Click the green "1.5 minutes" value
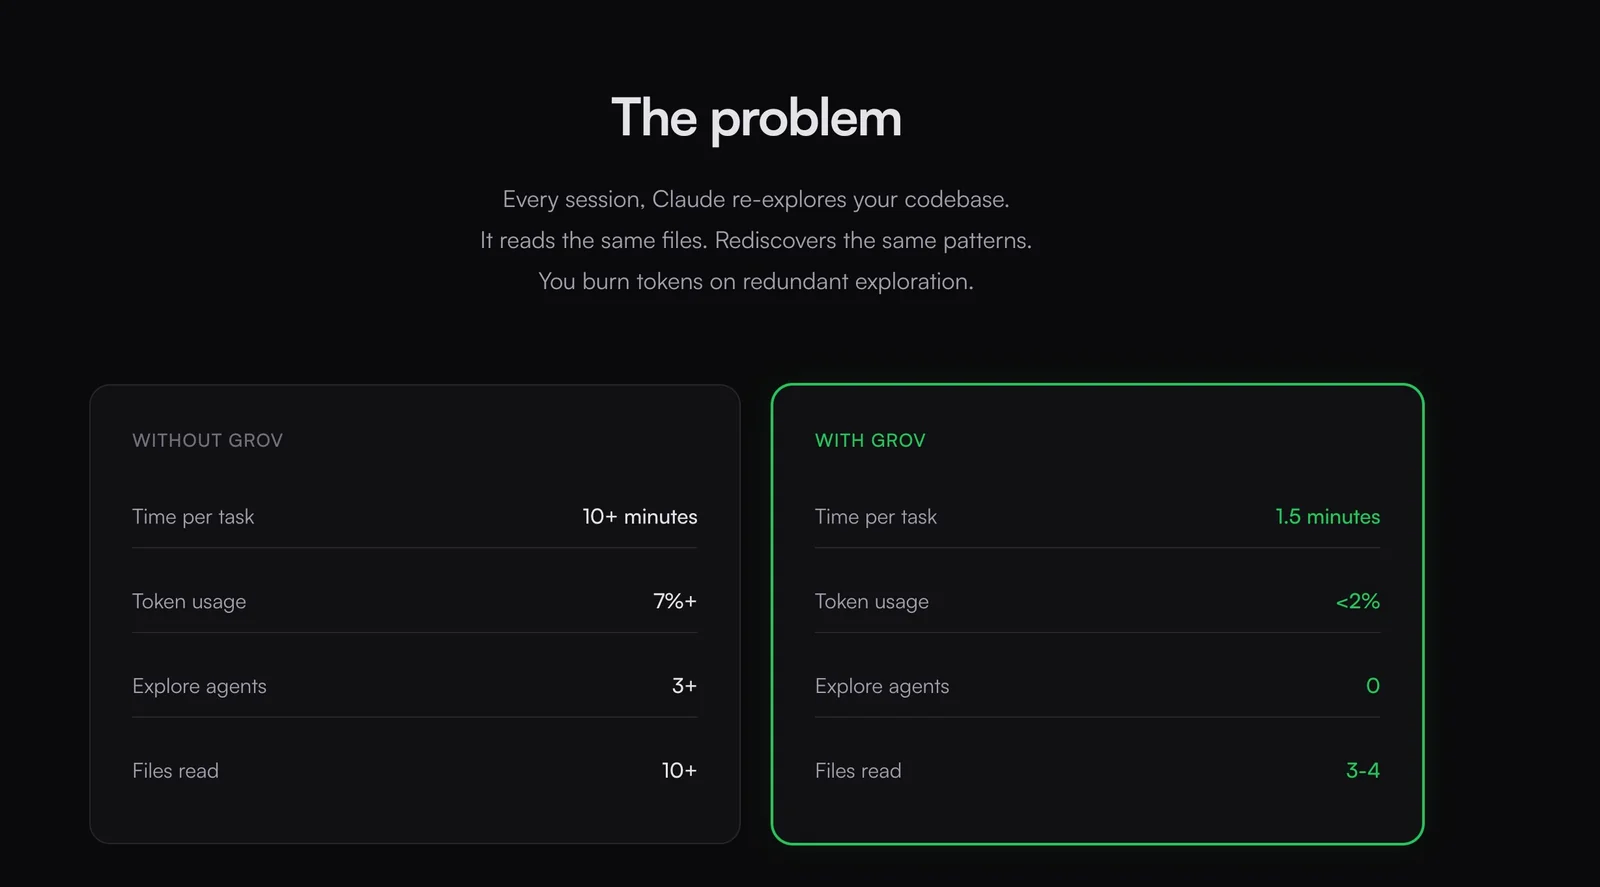1600x887 pixels. 1327,516
